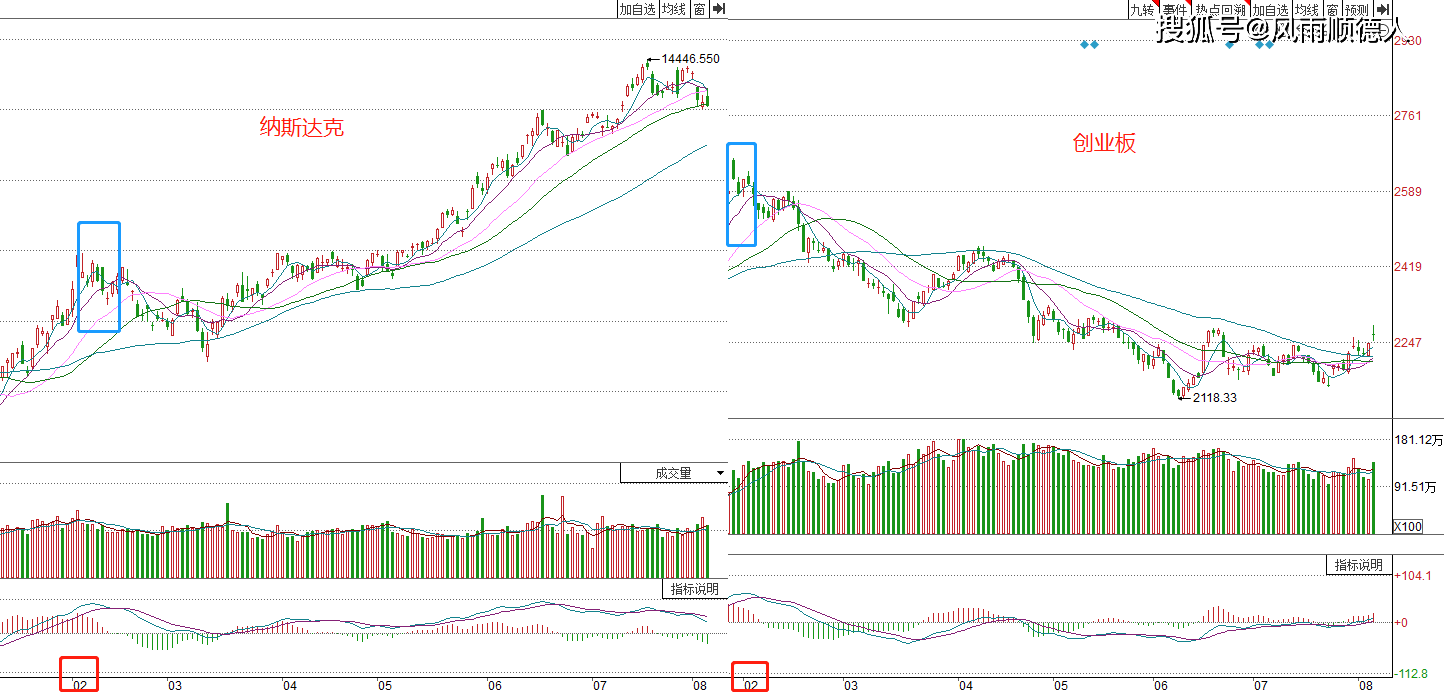Image resolution: width=1444 pixels, height=693 pixels.
Task: Click 加自选 on the 纳斯达克 chart
Action: tap(637, 9)
